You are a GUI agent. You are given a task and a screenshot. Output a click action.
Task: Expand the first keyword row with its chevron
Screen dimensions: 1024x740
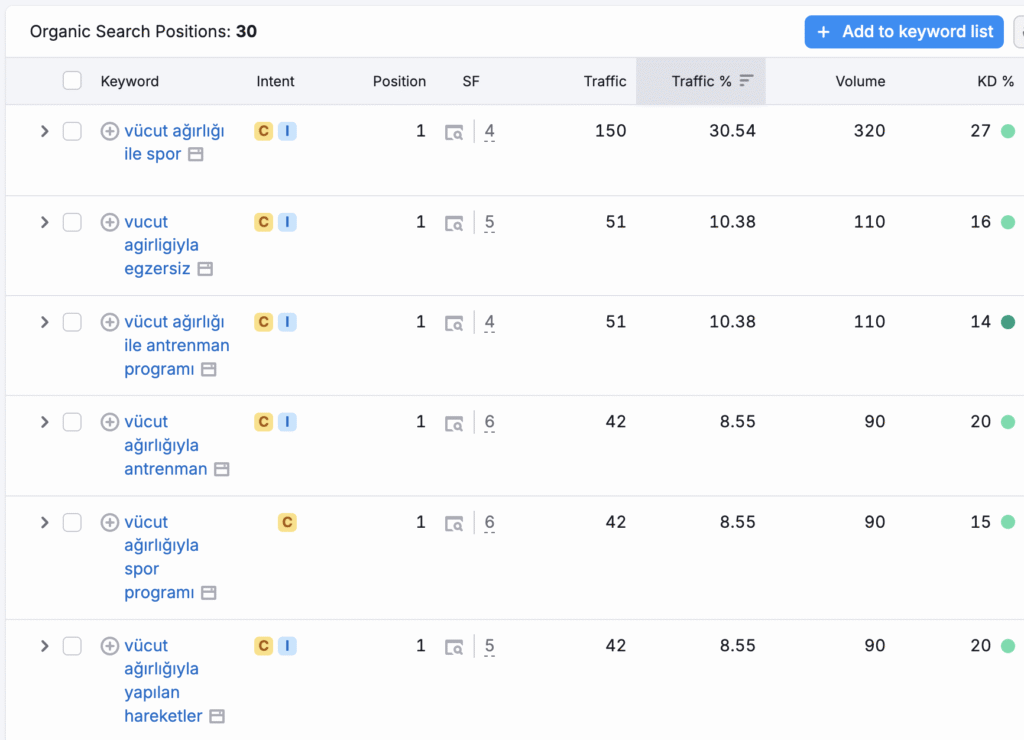pyautogui.click(x=44, y=130)
